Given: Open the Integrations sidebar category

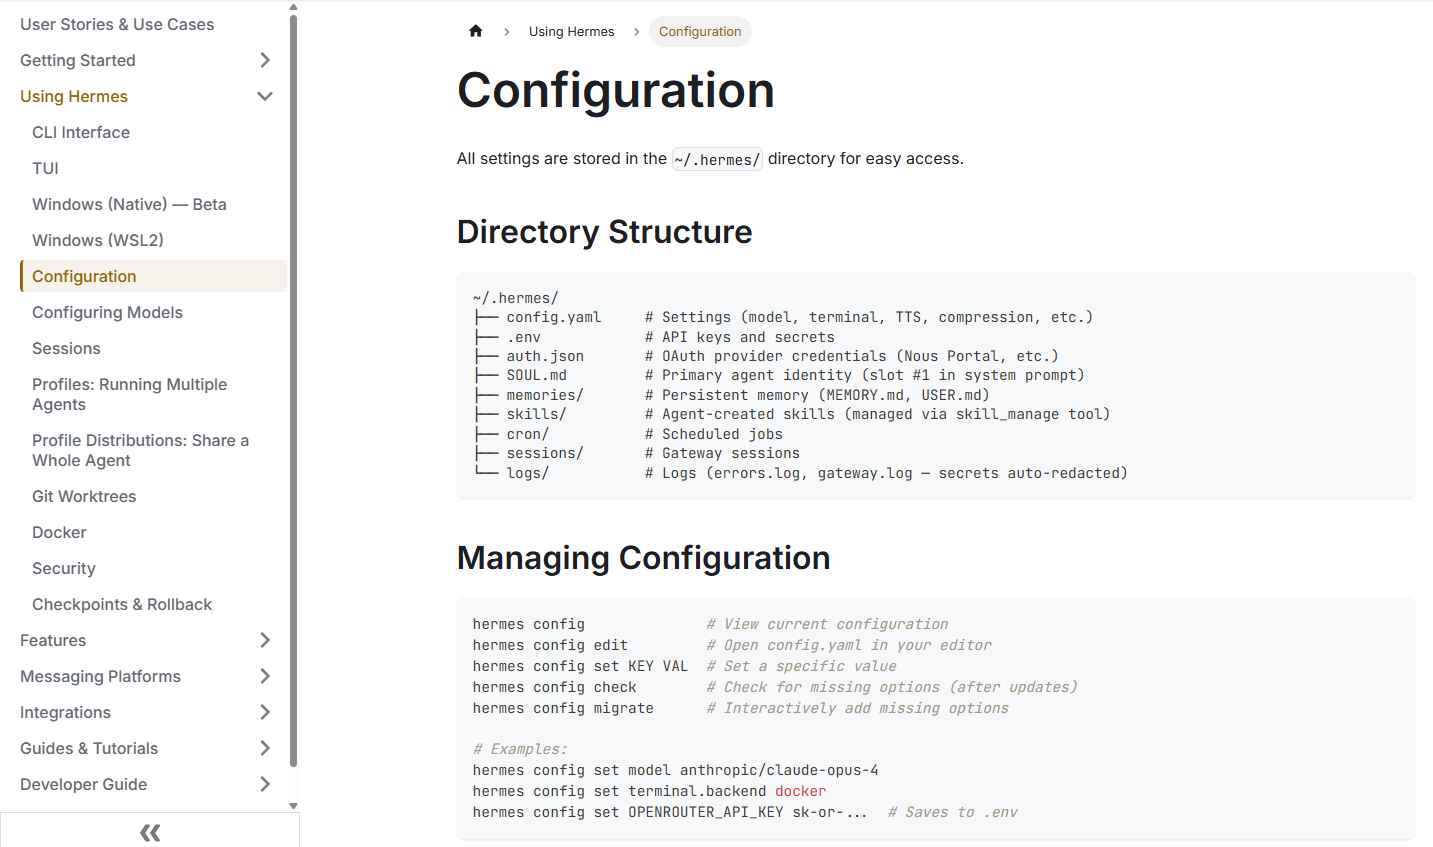Looking at the screenshot, I should pyautogui.click(x=65, y=712).
